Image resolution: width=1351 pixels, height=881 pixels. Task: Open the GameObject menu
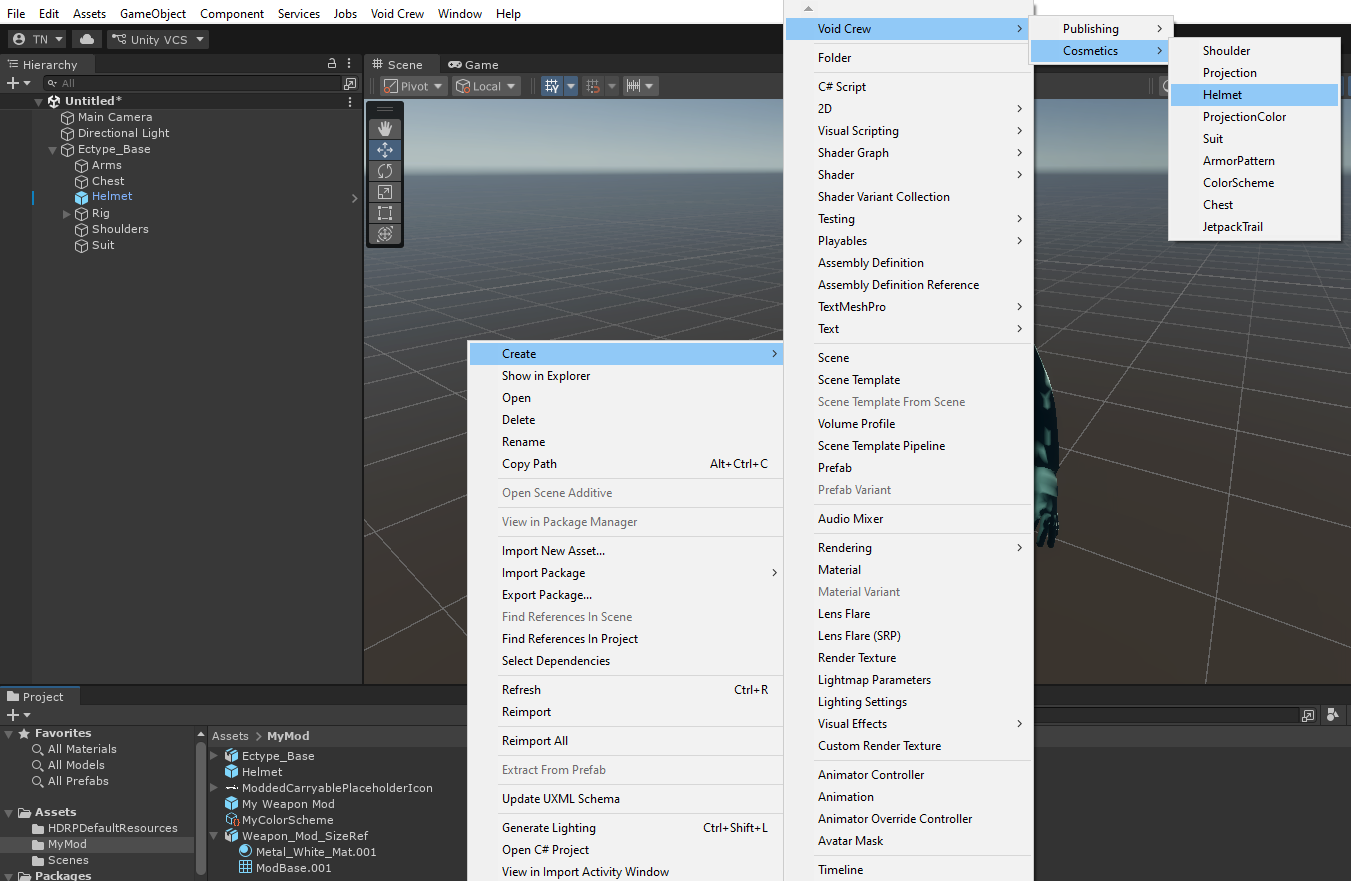153,13
